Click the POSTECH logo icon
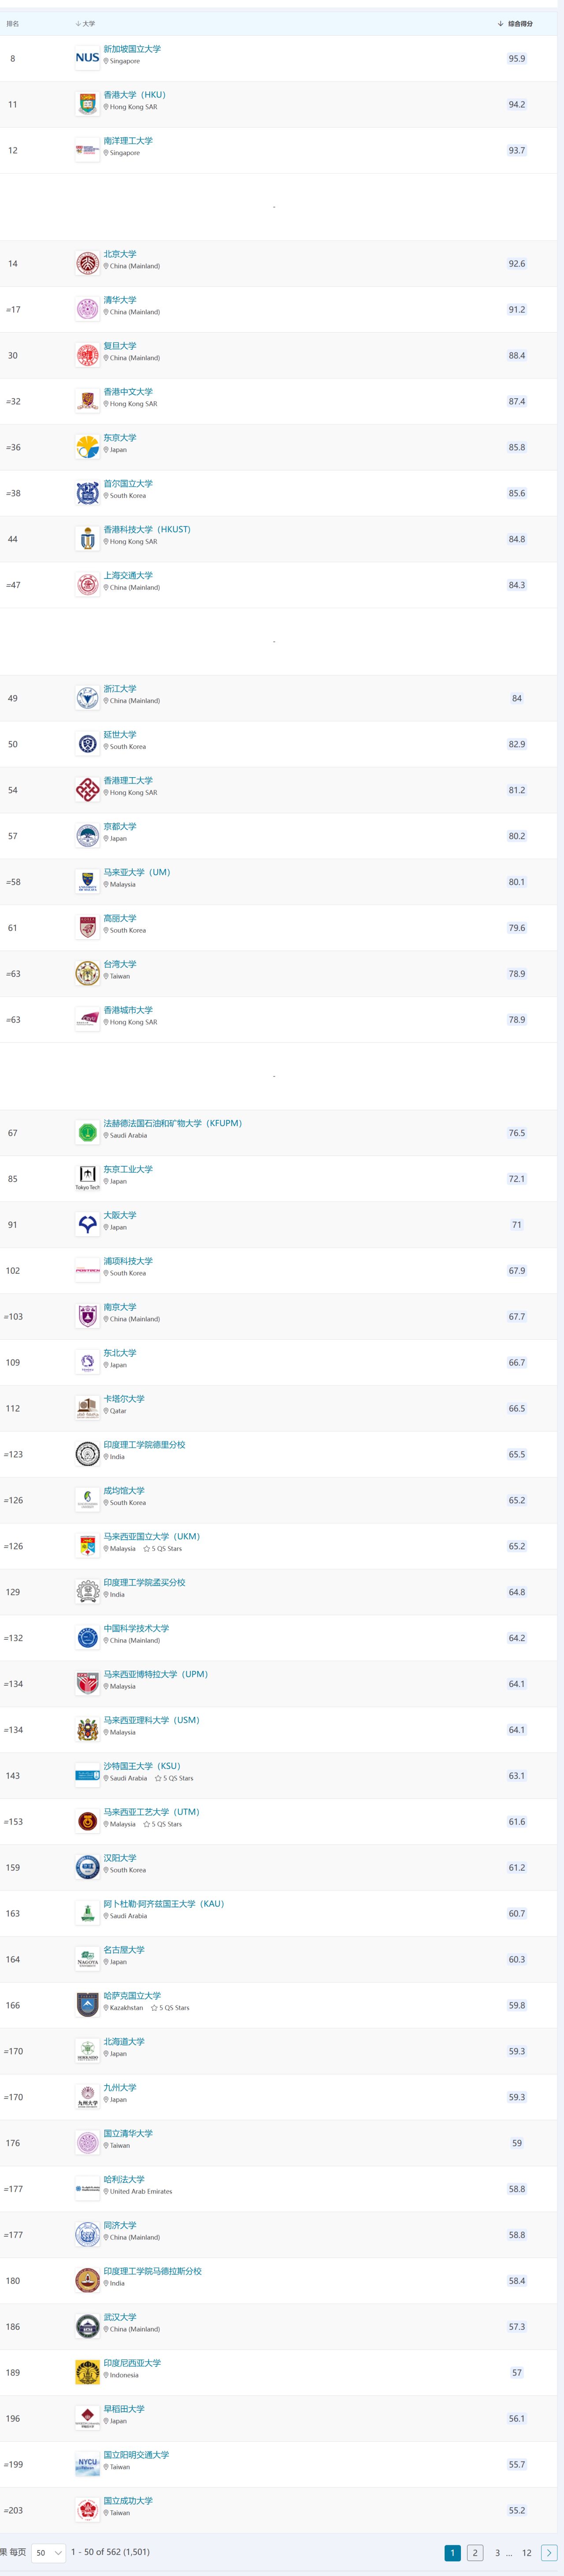Screen dimensions: 564x2576 coord(87,1270)
